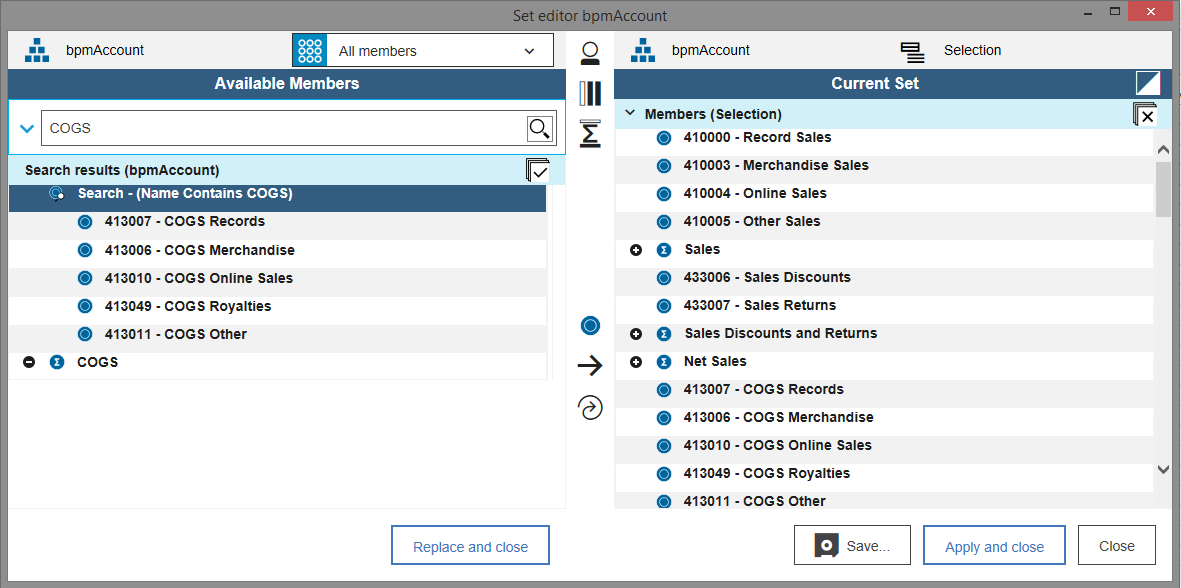
Task: Click the bpmAccount hierarchy icon on the left
Action: [x=37, y=49]
